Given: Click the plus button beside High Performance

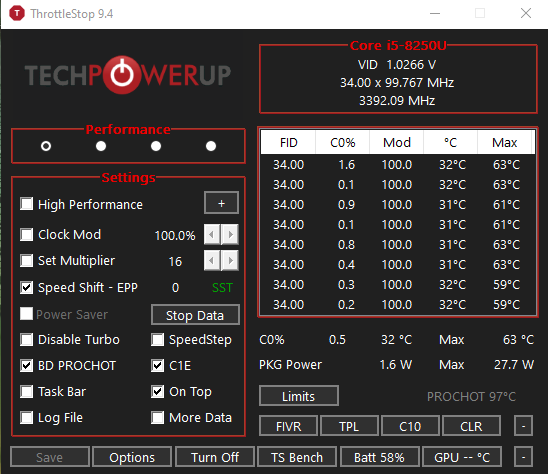Looking at the screenshot, I should [221, 203].
